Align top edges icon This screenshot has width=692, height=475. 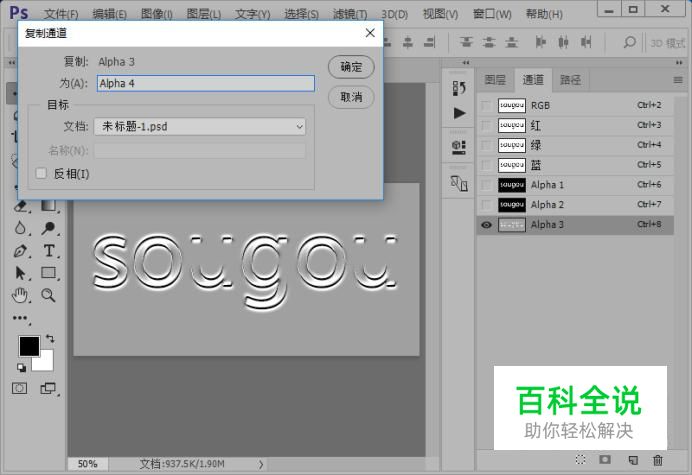click(x=466, y=42)
